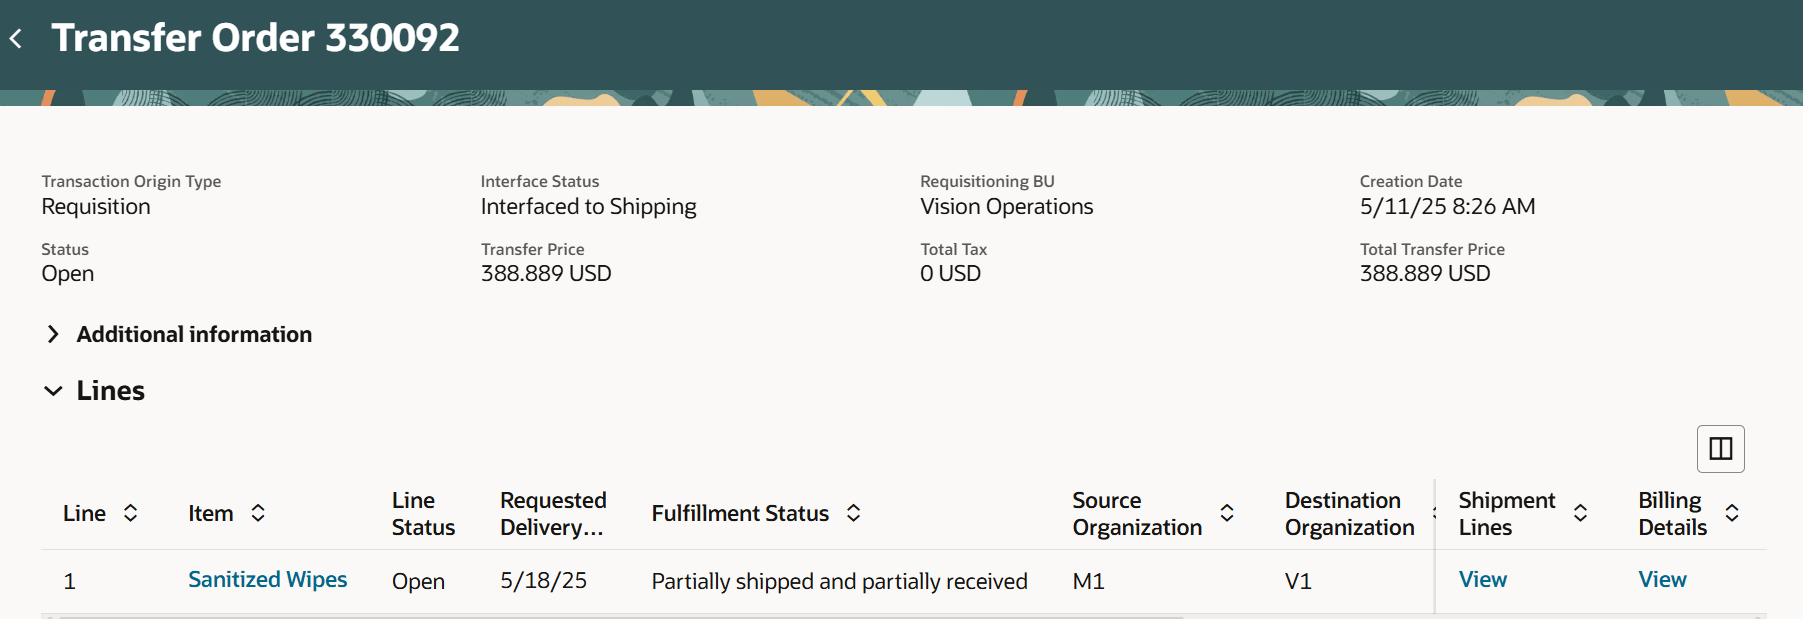
Task: Sort by Item column sort arrows
Action: coord(258,513)
